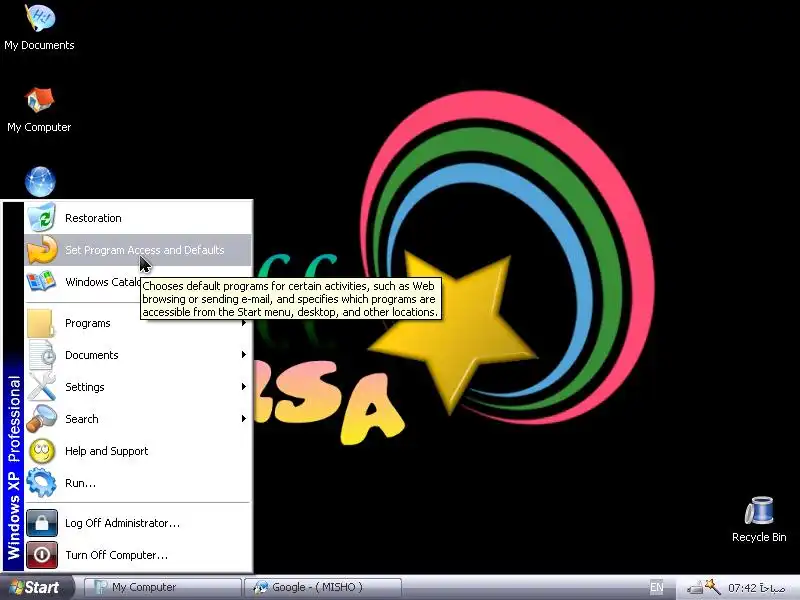Click the orange arrow Set Program Access icon
The image size is (800, 600).
pos(42,249)
